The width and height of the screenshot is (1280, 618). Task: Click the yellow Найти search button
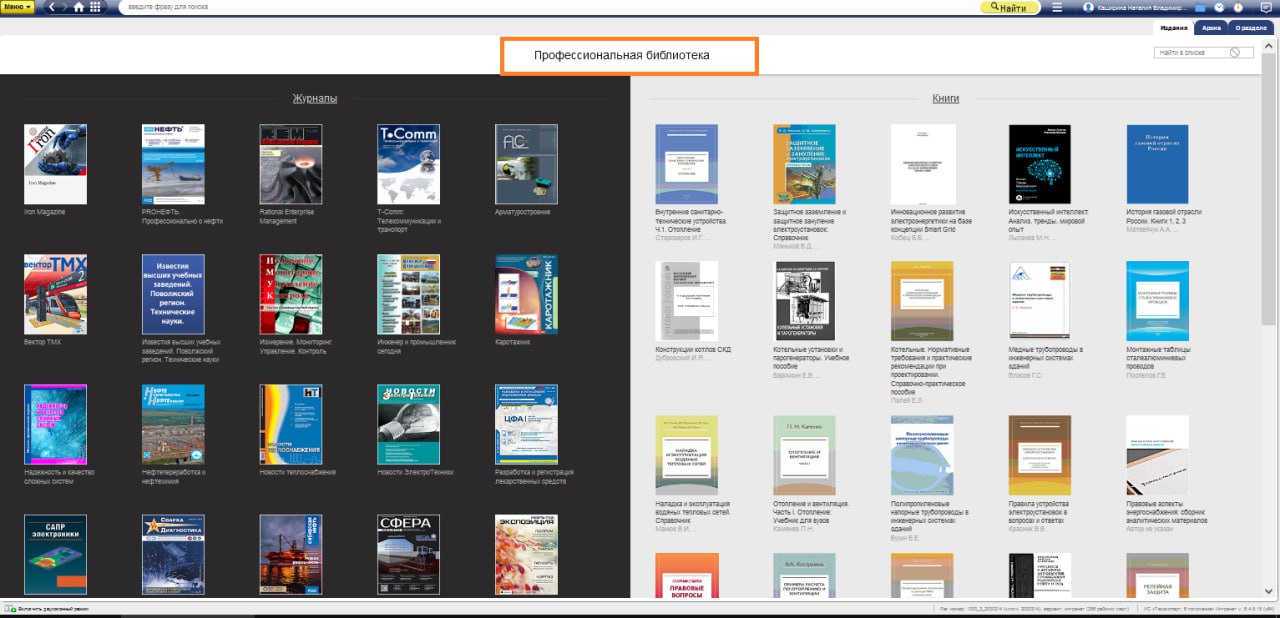pyautogui.click(x=1010, y=7)
